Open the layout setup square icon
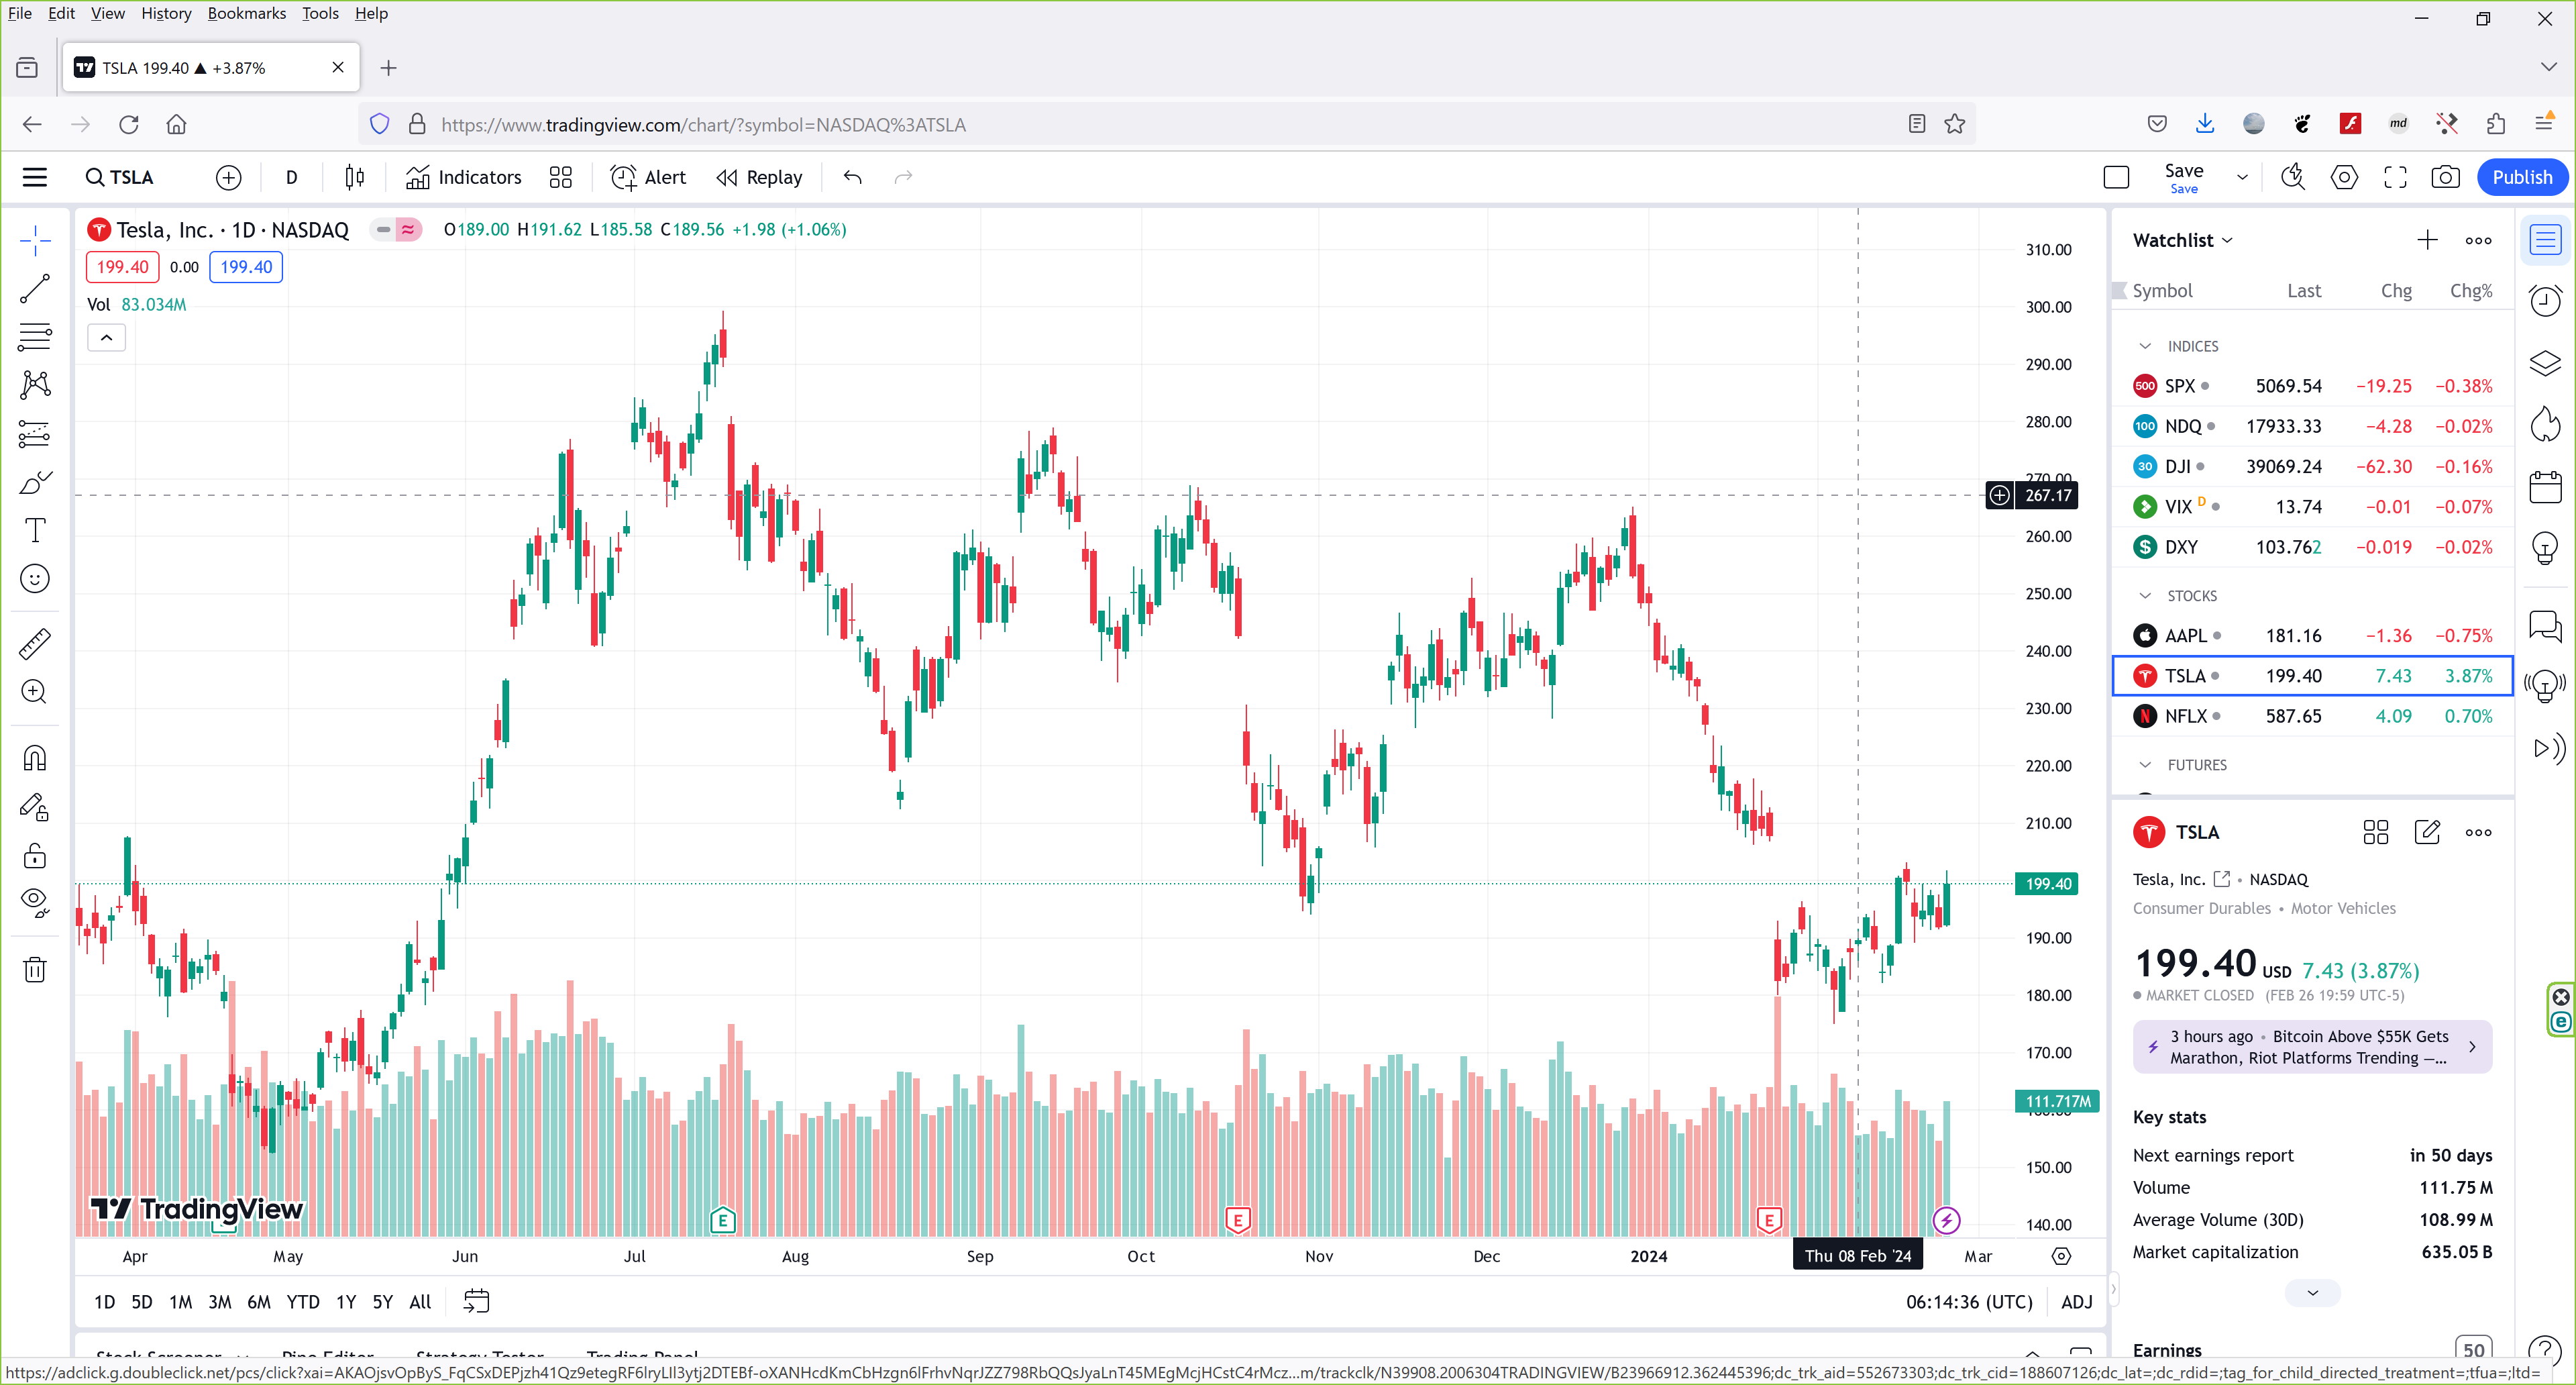 point(2116,177)
